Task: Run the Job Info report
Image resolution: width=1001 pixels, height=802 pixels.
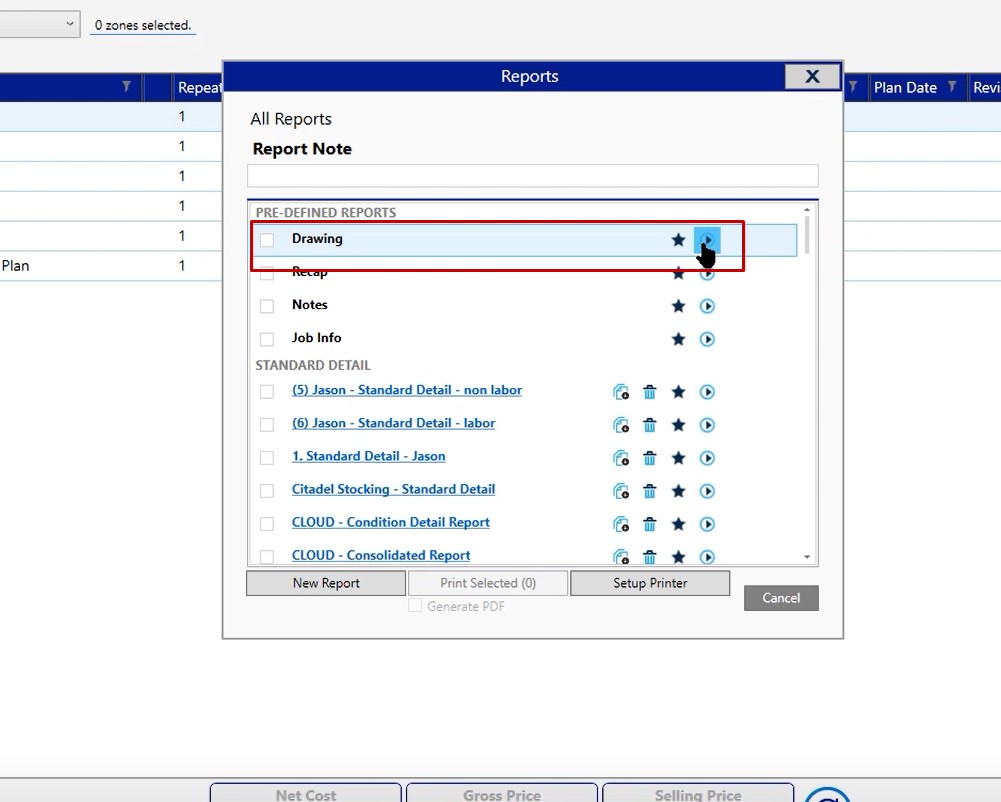Action: point(707,339)
